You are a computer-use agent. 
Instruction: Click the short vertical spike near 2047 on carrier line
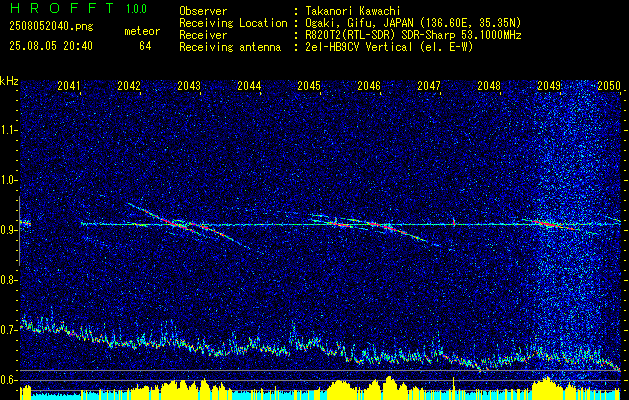coord(454,222)
